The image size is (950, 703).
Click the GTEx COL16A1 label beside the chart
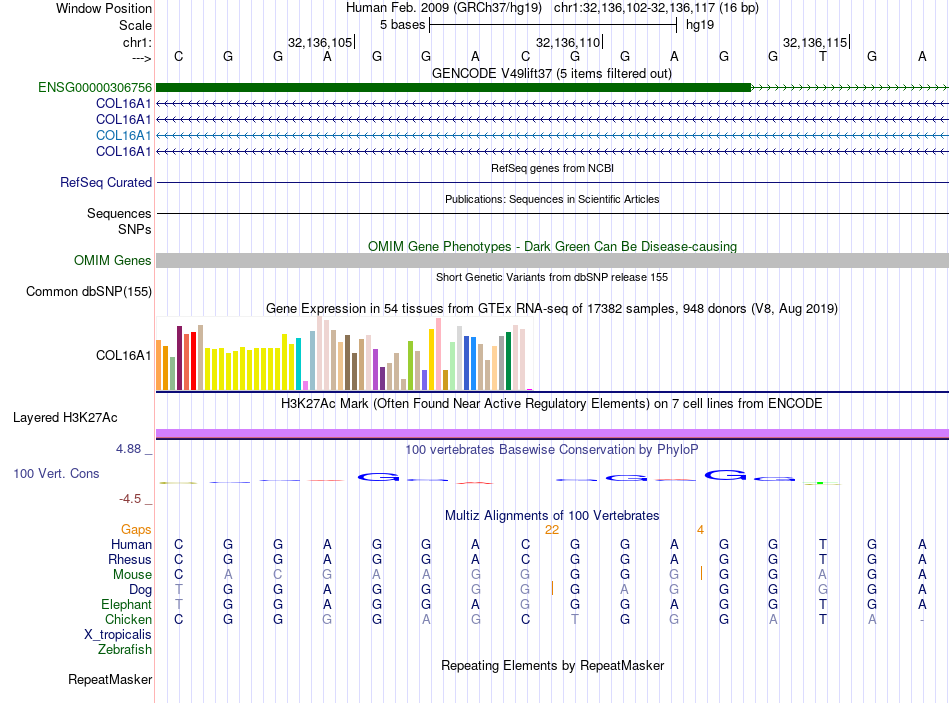(124, 356)
